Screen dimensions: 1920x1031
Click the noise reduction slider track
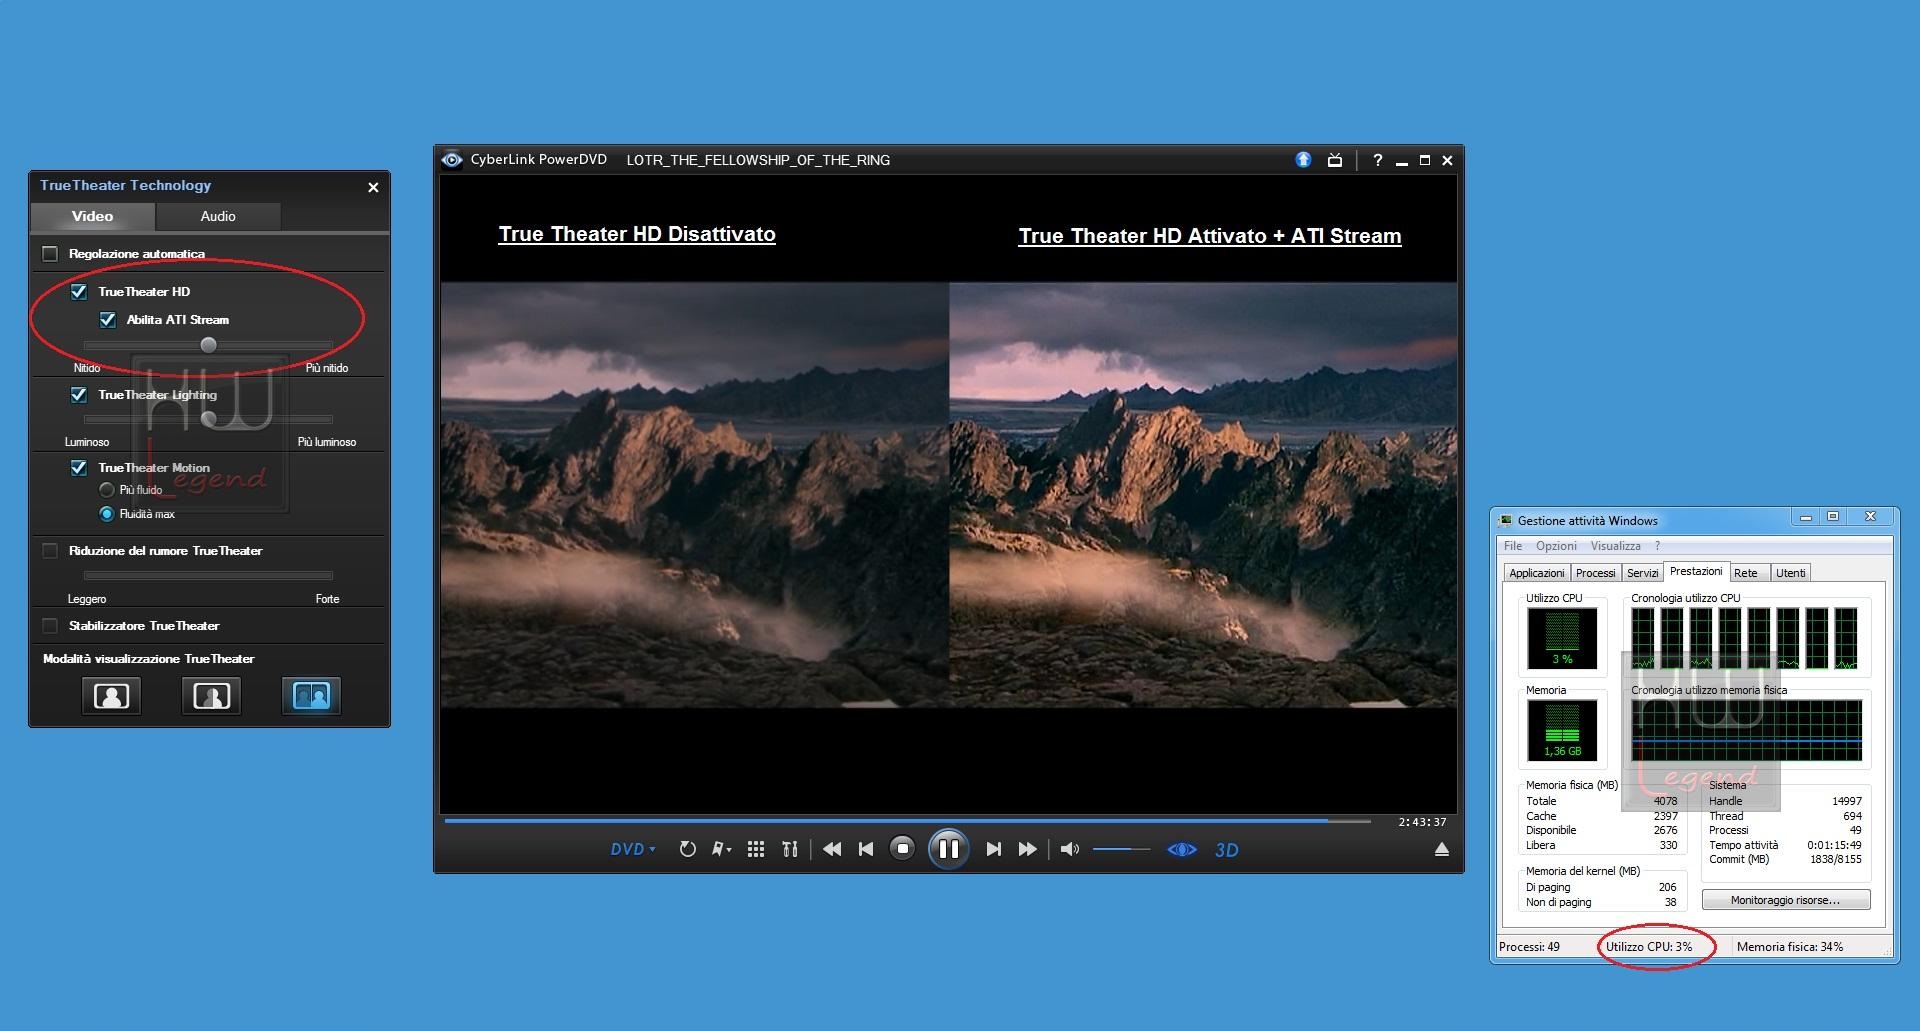208,575
